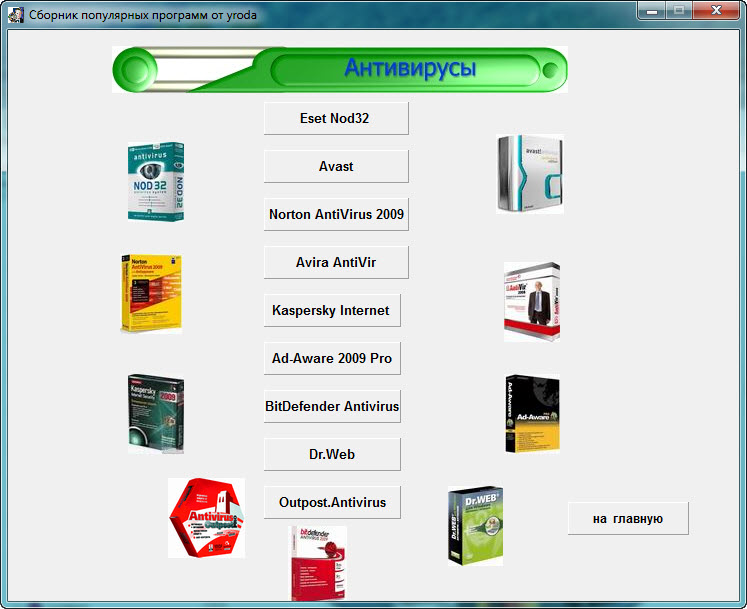
Task: Select the Kaspersky Internet Security box image
Action: 156,414
